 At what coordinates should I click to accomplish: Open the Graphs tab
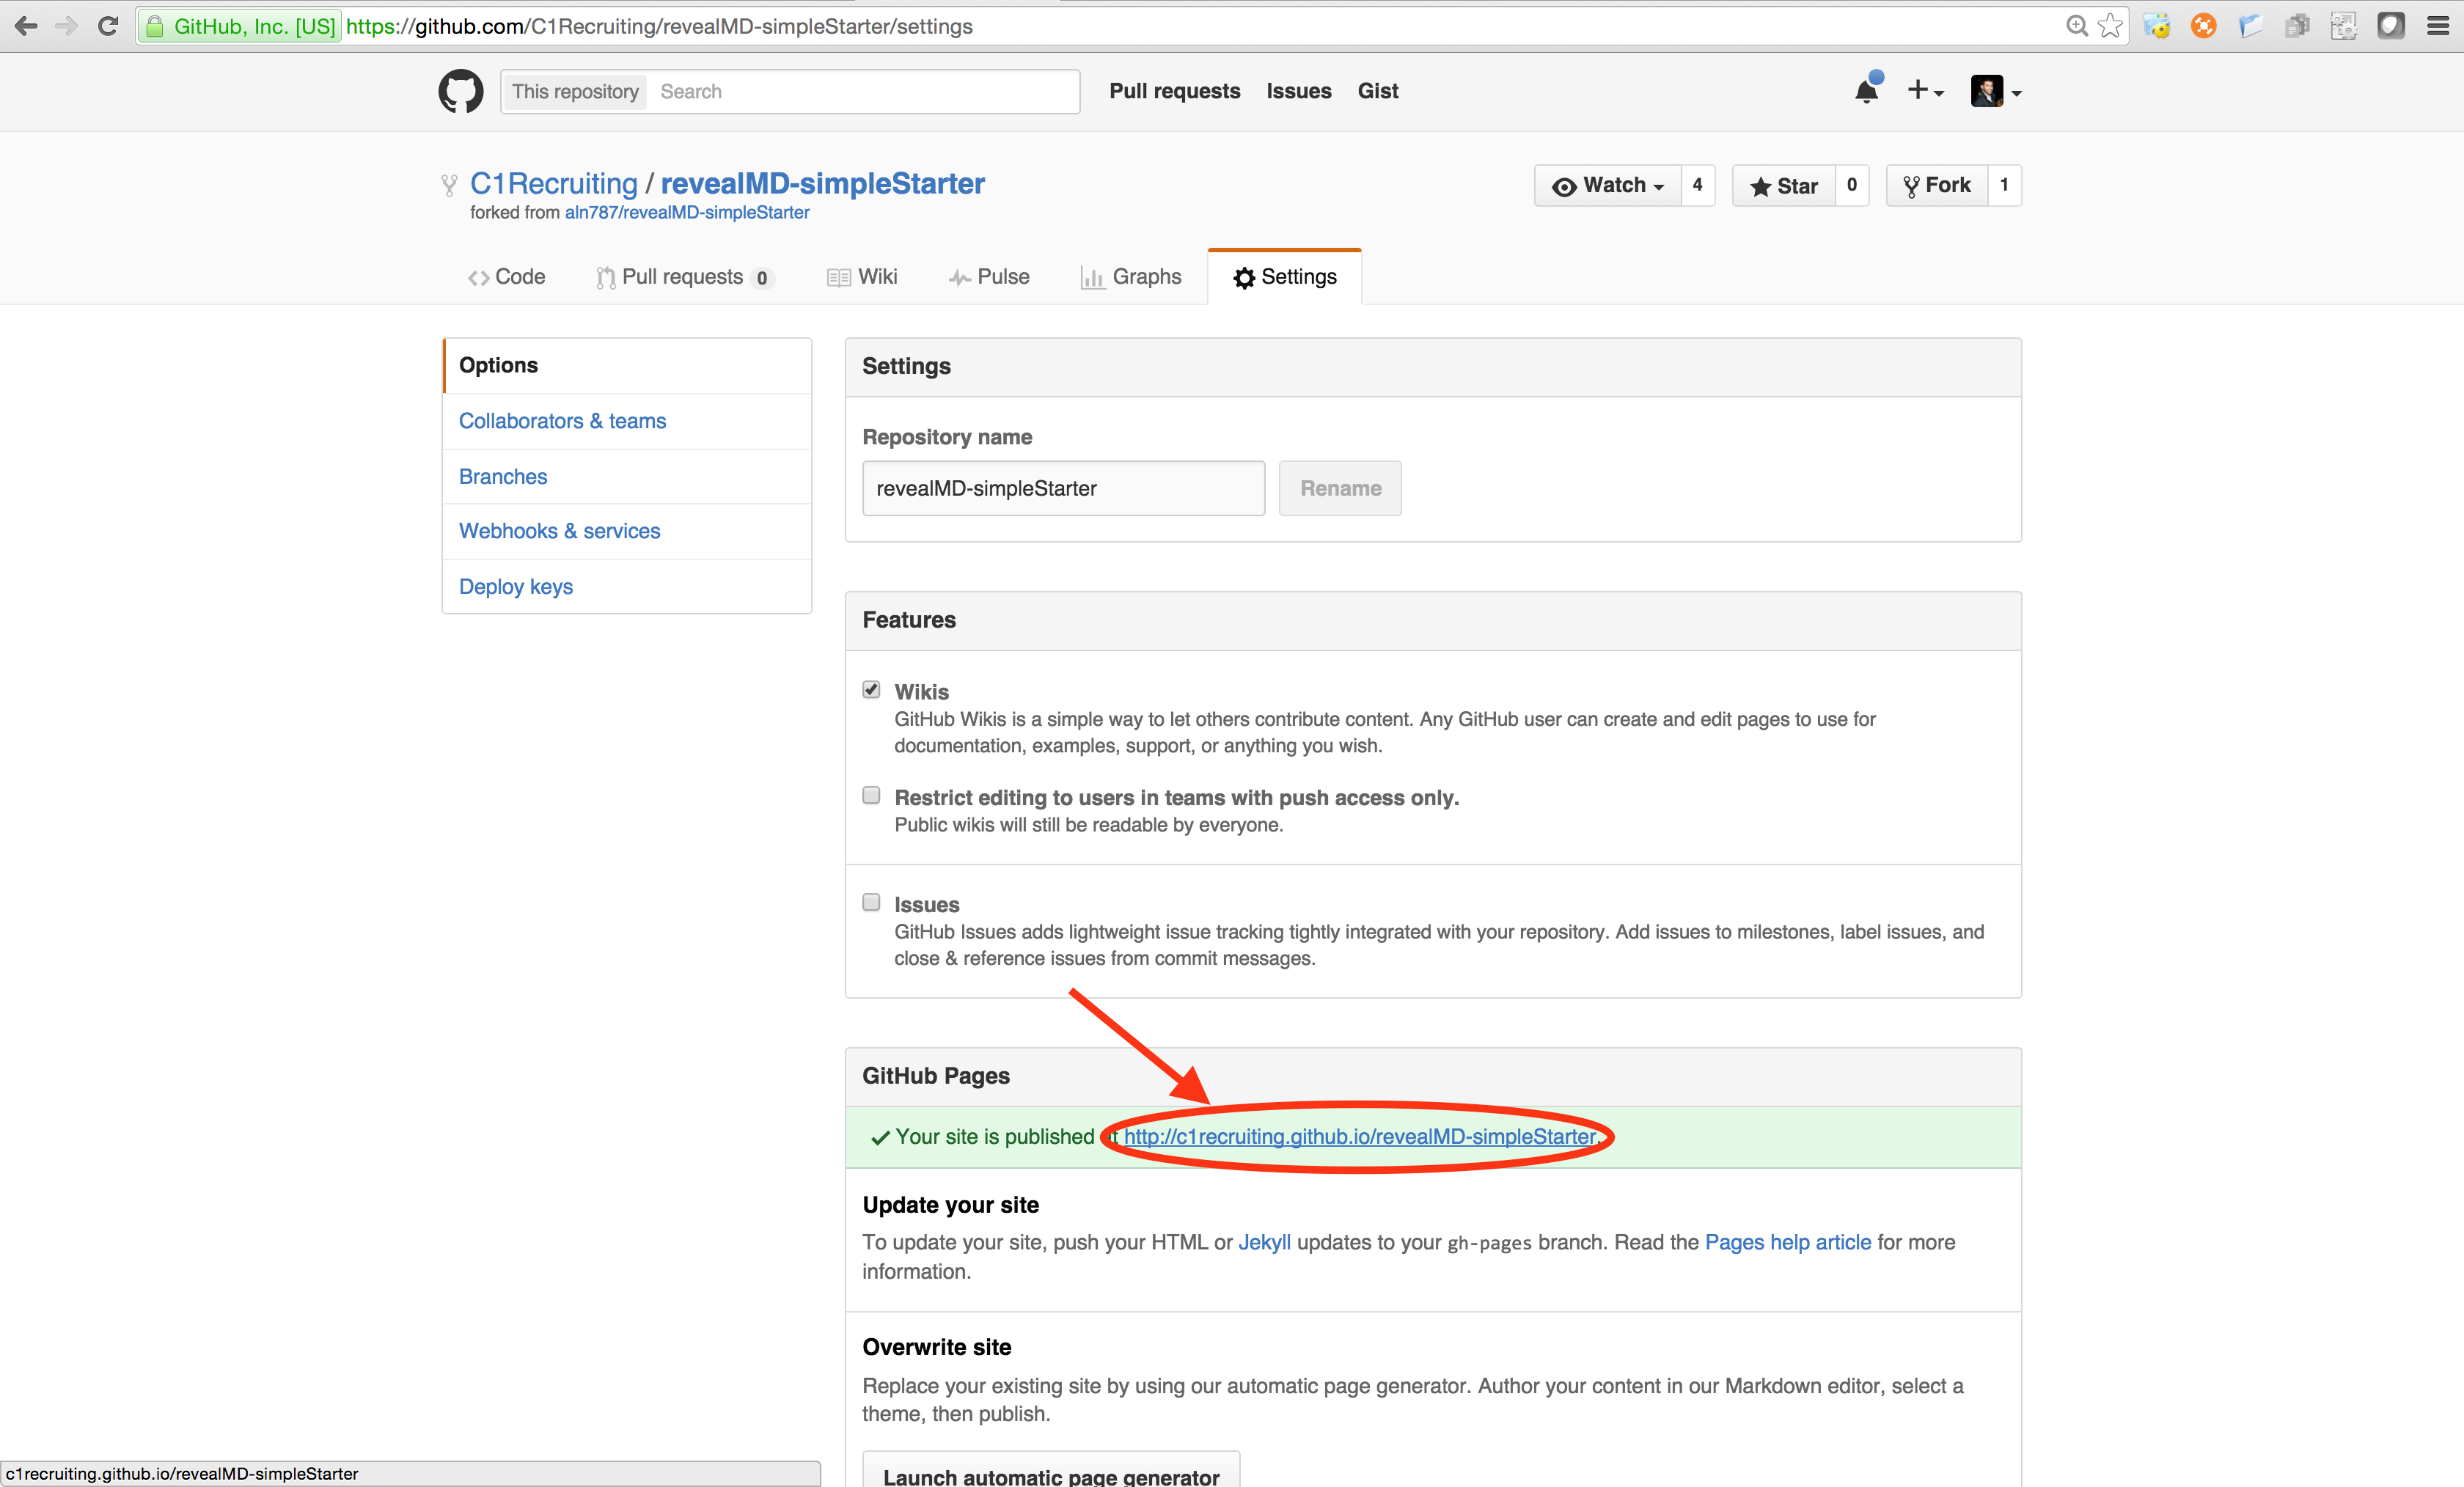click(x=1131, y=277)
